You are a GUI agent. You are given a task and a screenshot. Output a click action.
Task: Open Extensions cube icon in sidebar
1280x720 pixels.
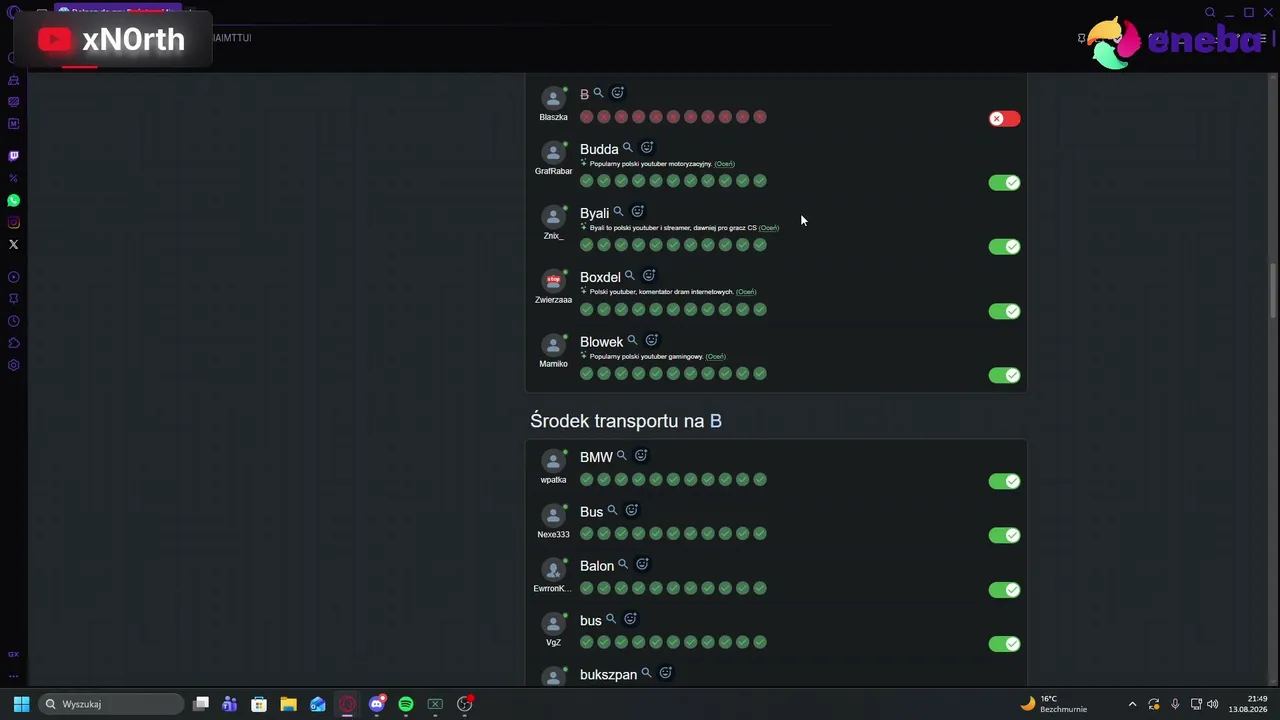pyautogui.click(x=13, y=343)
